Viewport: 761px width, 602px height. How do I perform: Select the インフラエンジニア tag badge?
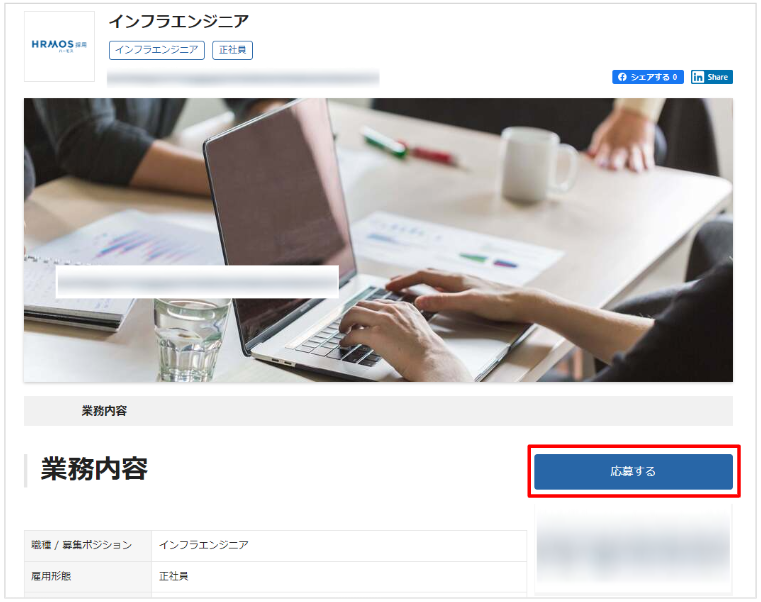pos(157,50)
